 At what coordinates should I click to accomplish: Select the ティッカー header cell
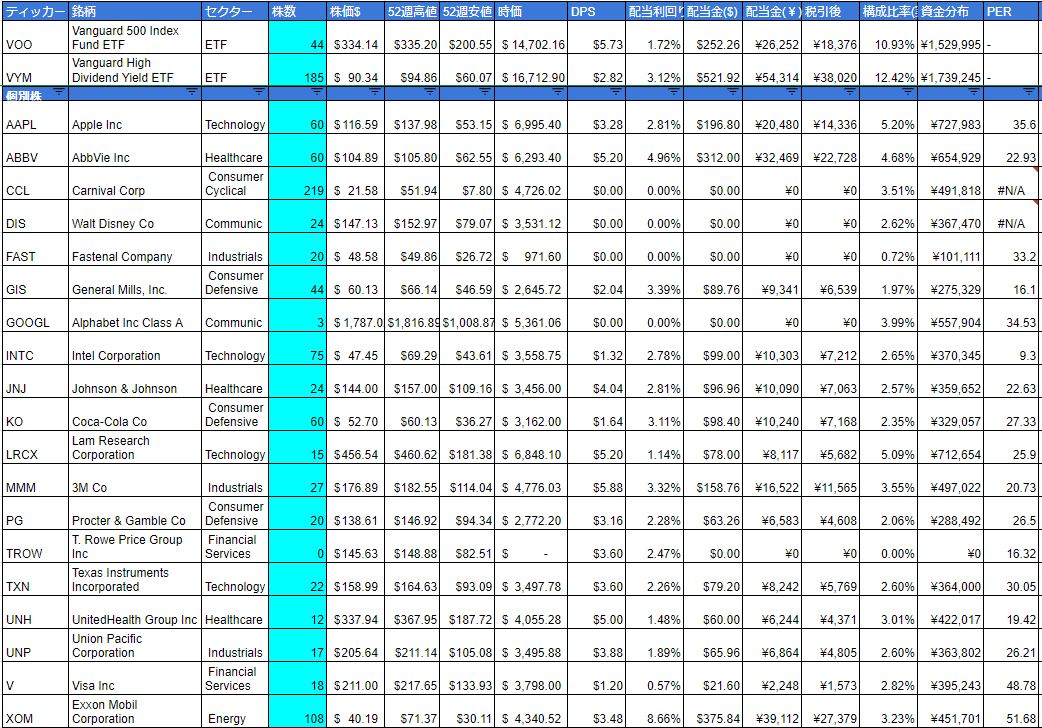point(35,11)
